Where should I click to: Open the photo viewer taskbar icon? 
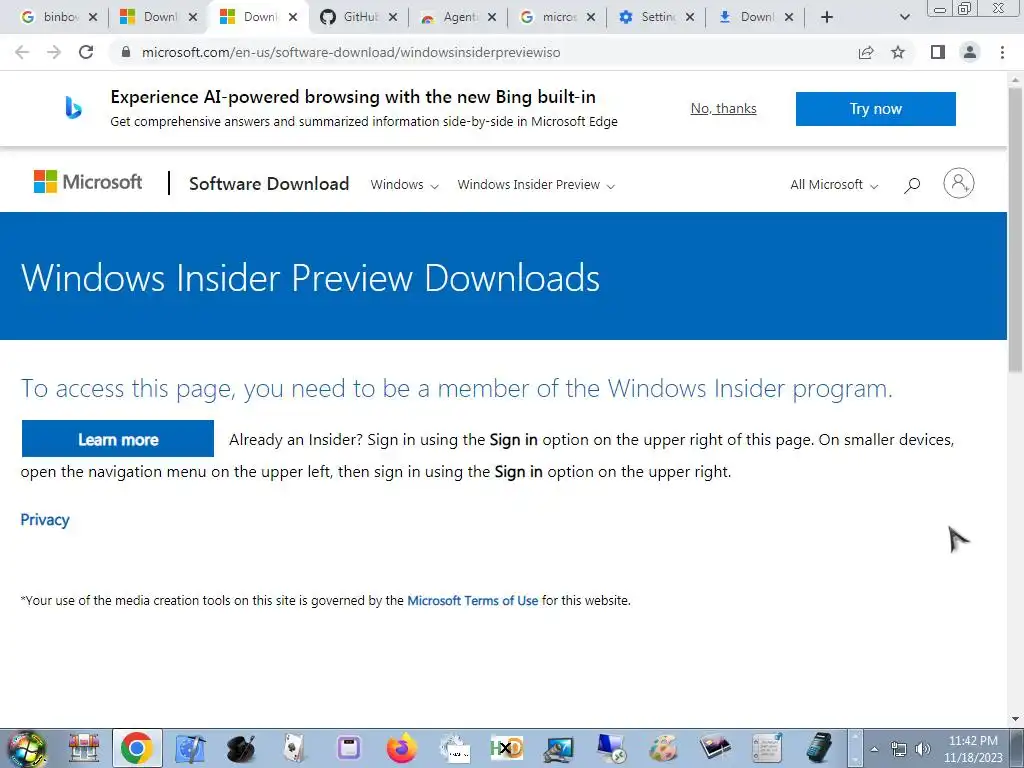(x=716, y=748)
